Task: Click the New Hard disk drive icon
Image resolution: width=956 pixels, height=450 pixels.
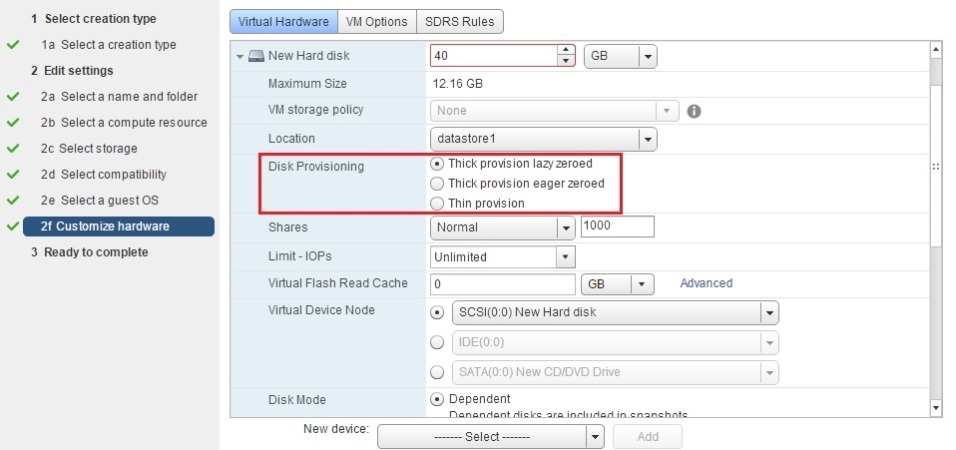Action: 256,55
